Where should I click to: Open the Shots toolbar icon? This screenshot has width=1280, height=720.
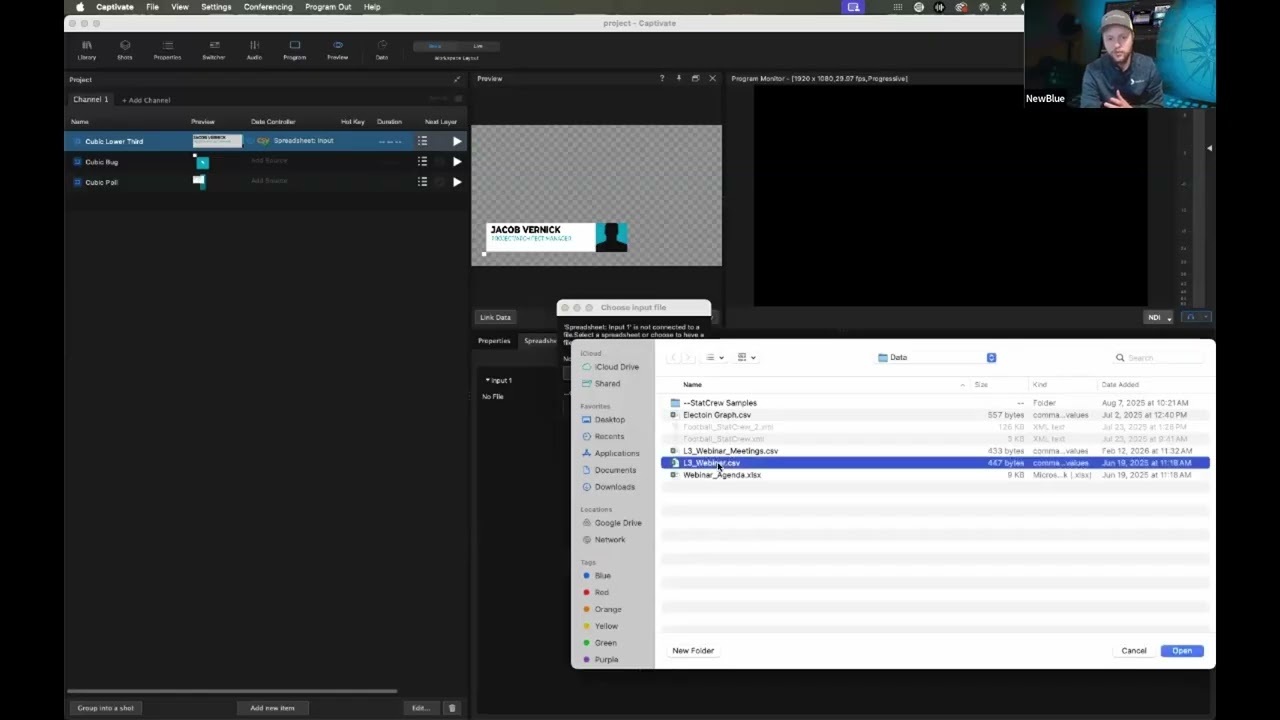[x=125, y=50]
